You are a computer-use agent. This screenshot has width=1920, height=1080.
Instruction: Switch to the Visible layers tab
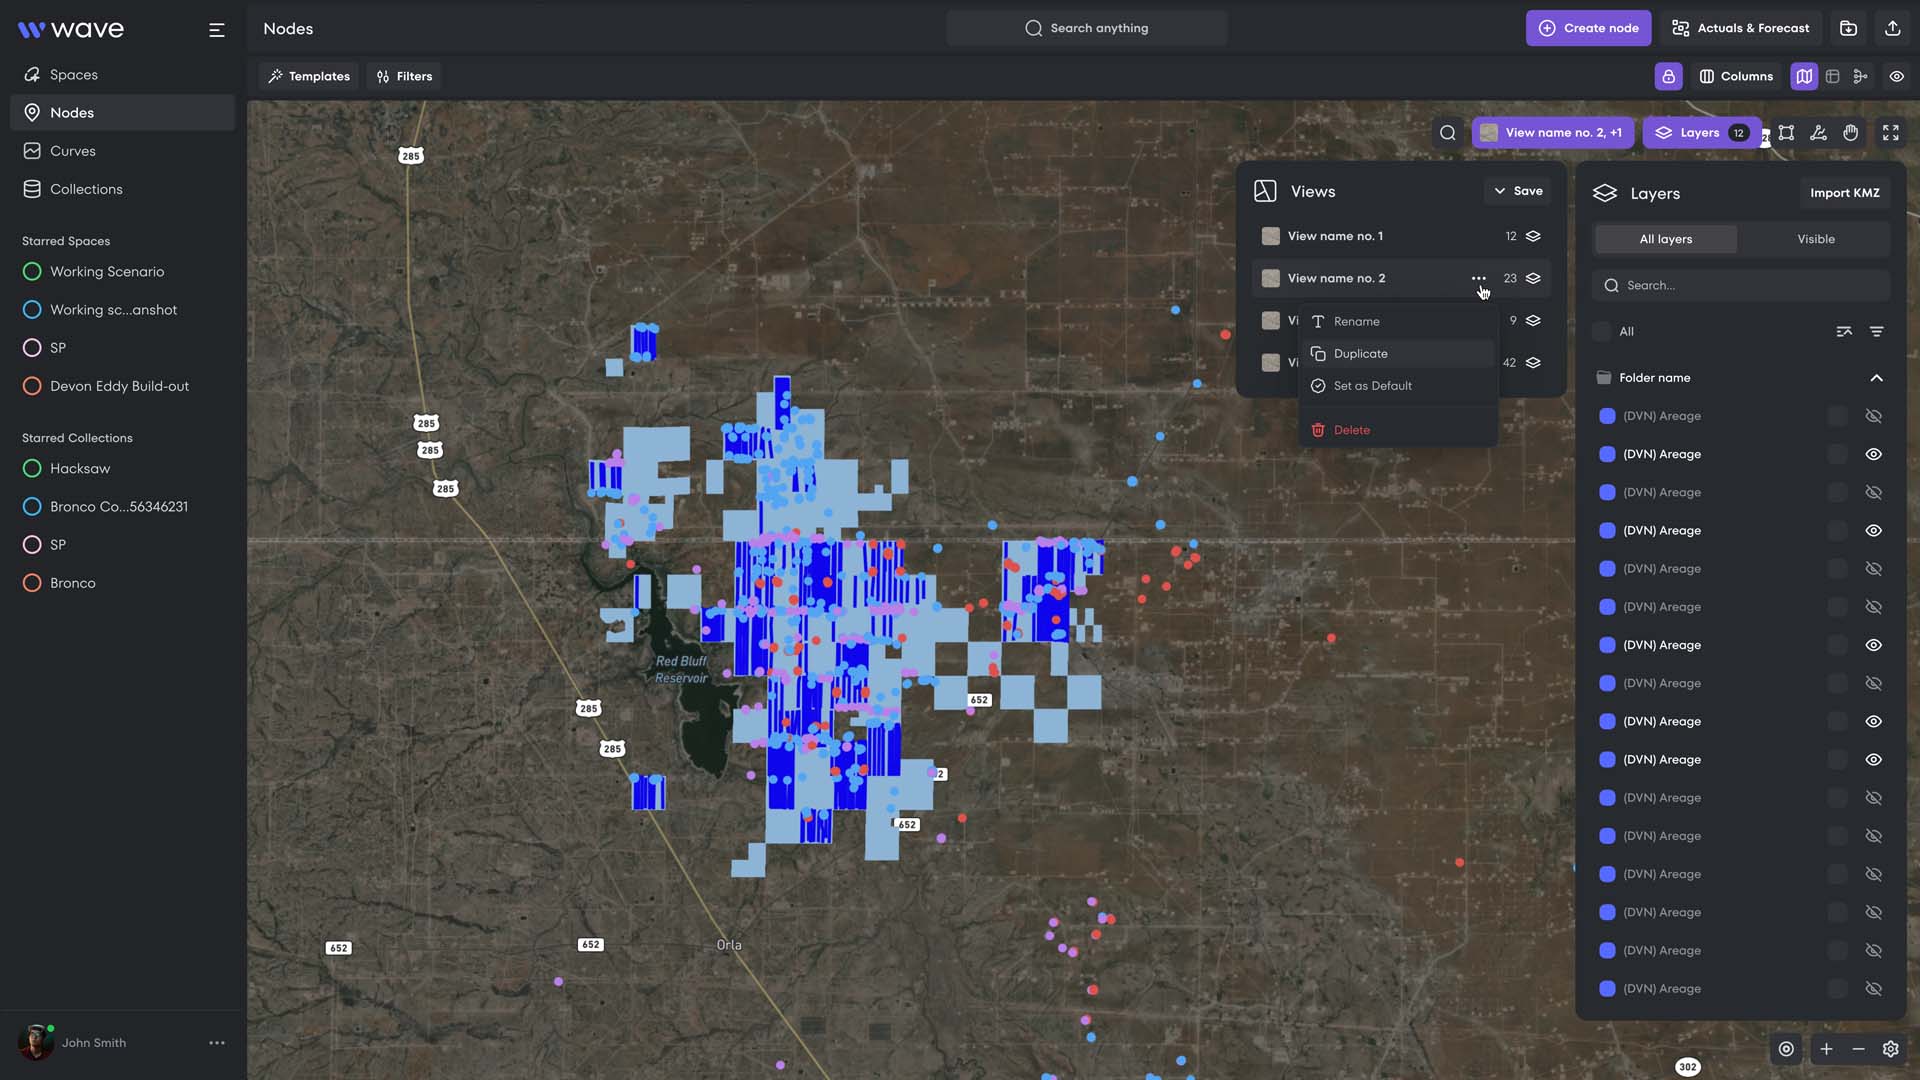1815,239
